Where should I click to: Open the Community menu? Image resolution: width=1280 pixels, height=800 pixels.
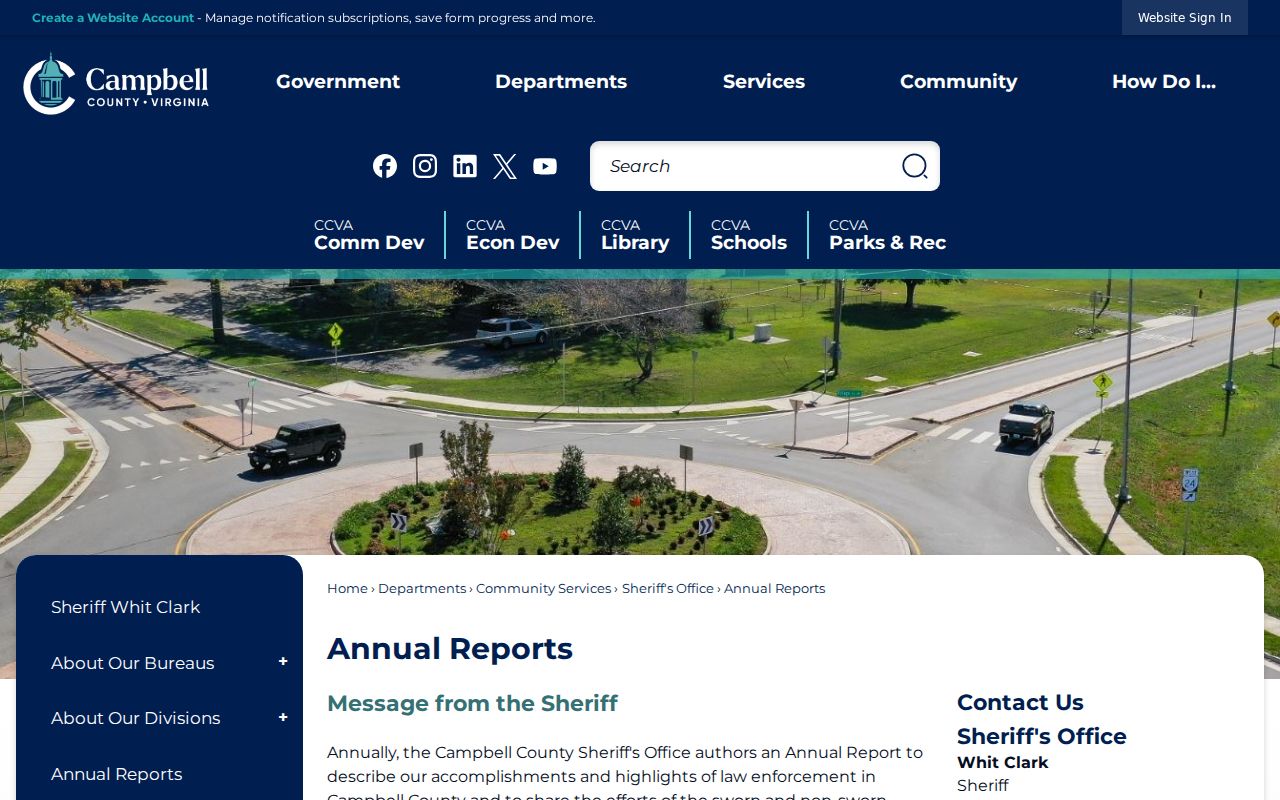[958, 82]
